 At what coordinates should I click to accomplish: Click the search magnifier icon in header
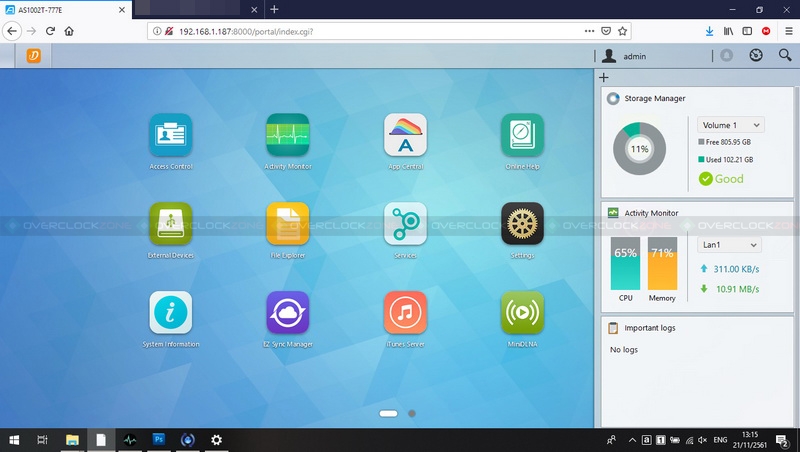point(785,56)
